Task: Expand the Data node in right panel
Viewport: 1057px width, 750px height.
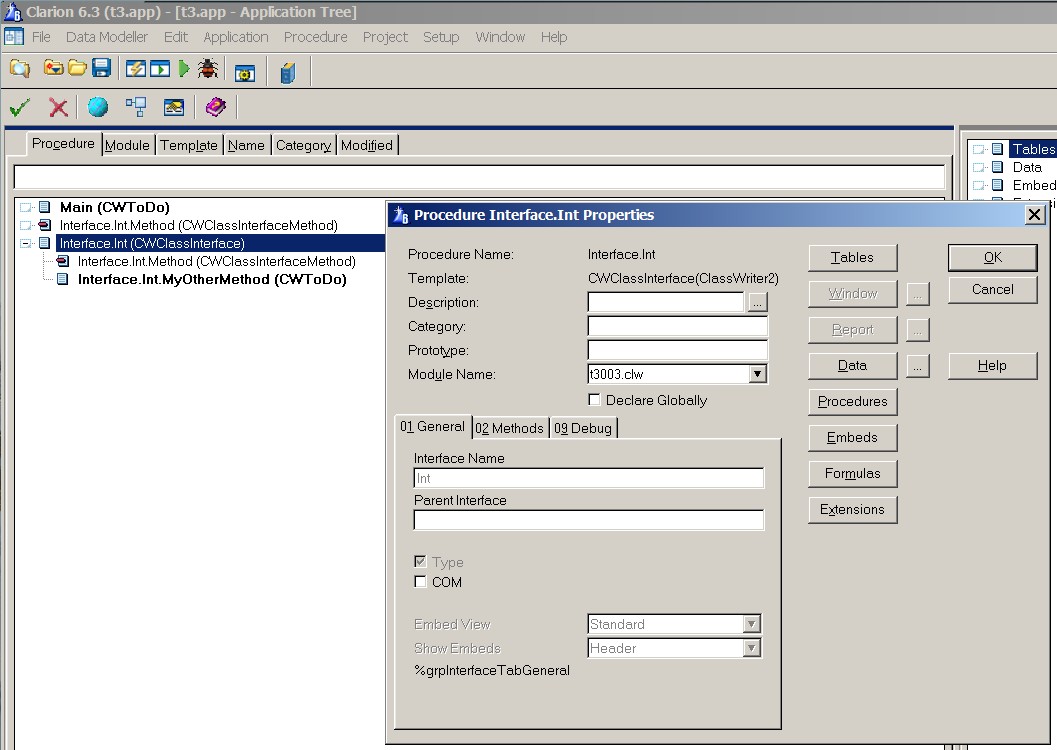Action: pyautogui.click(x=977, y=167)
